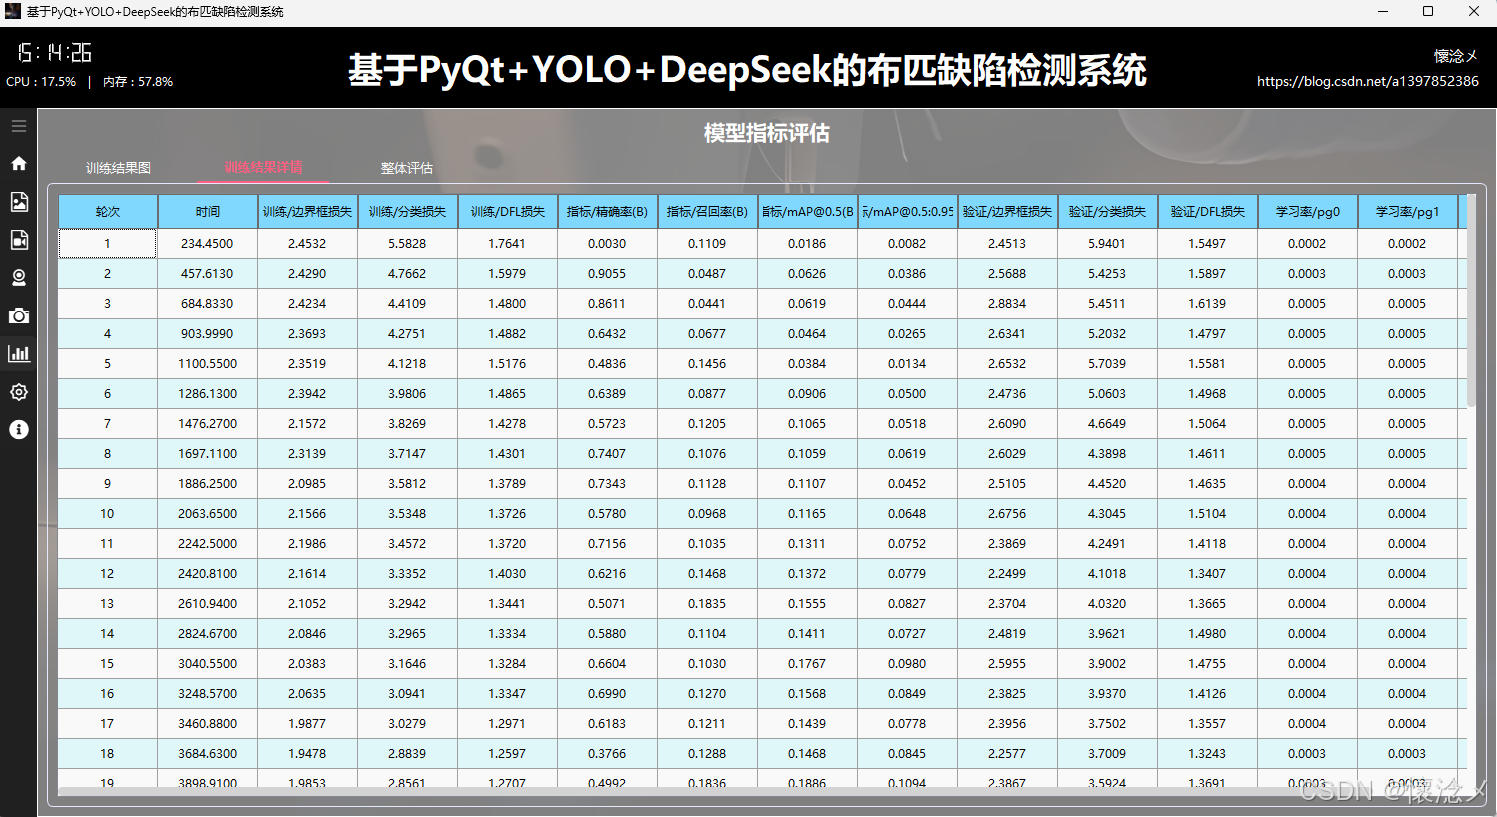Click the 学习率/pg0 column header
The height and width of the screenshot is (817, 1497).
(x=1308, y=212)
